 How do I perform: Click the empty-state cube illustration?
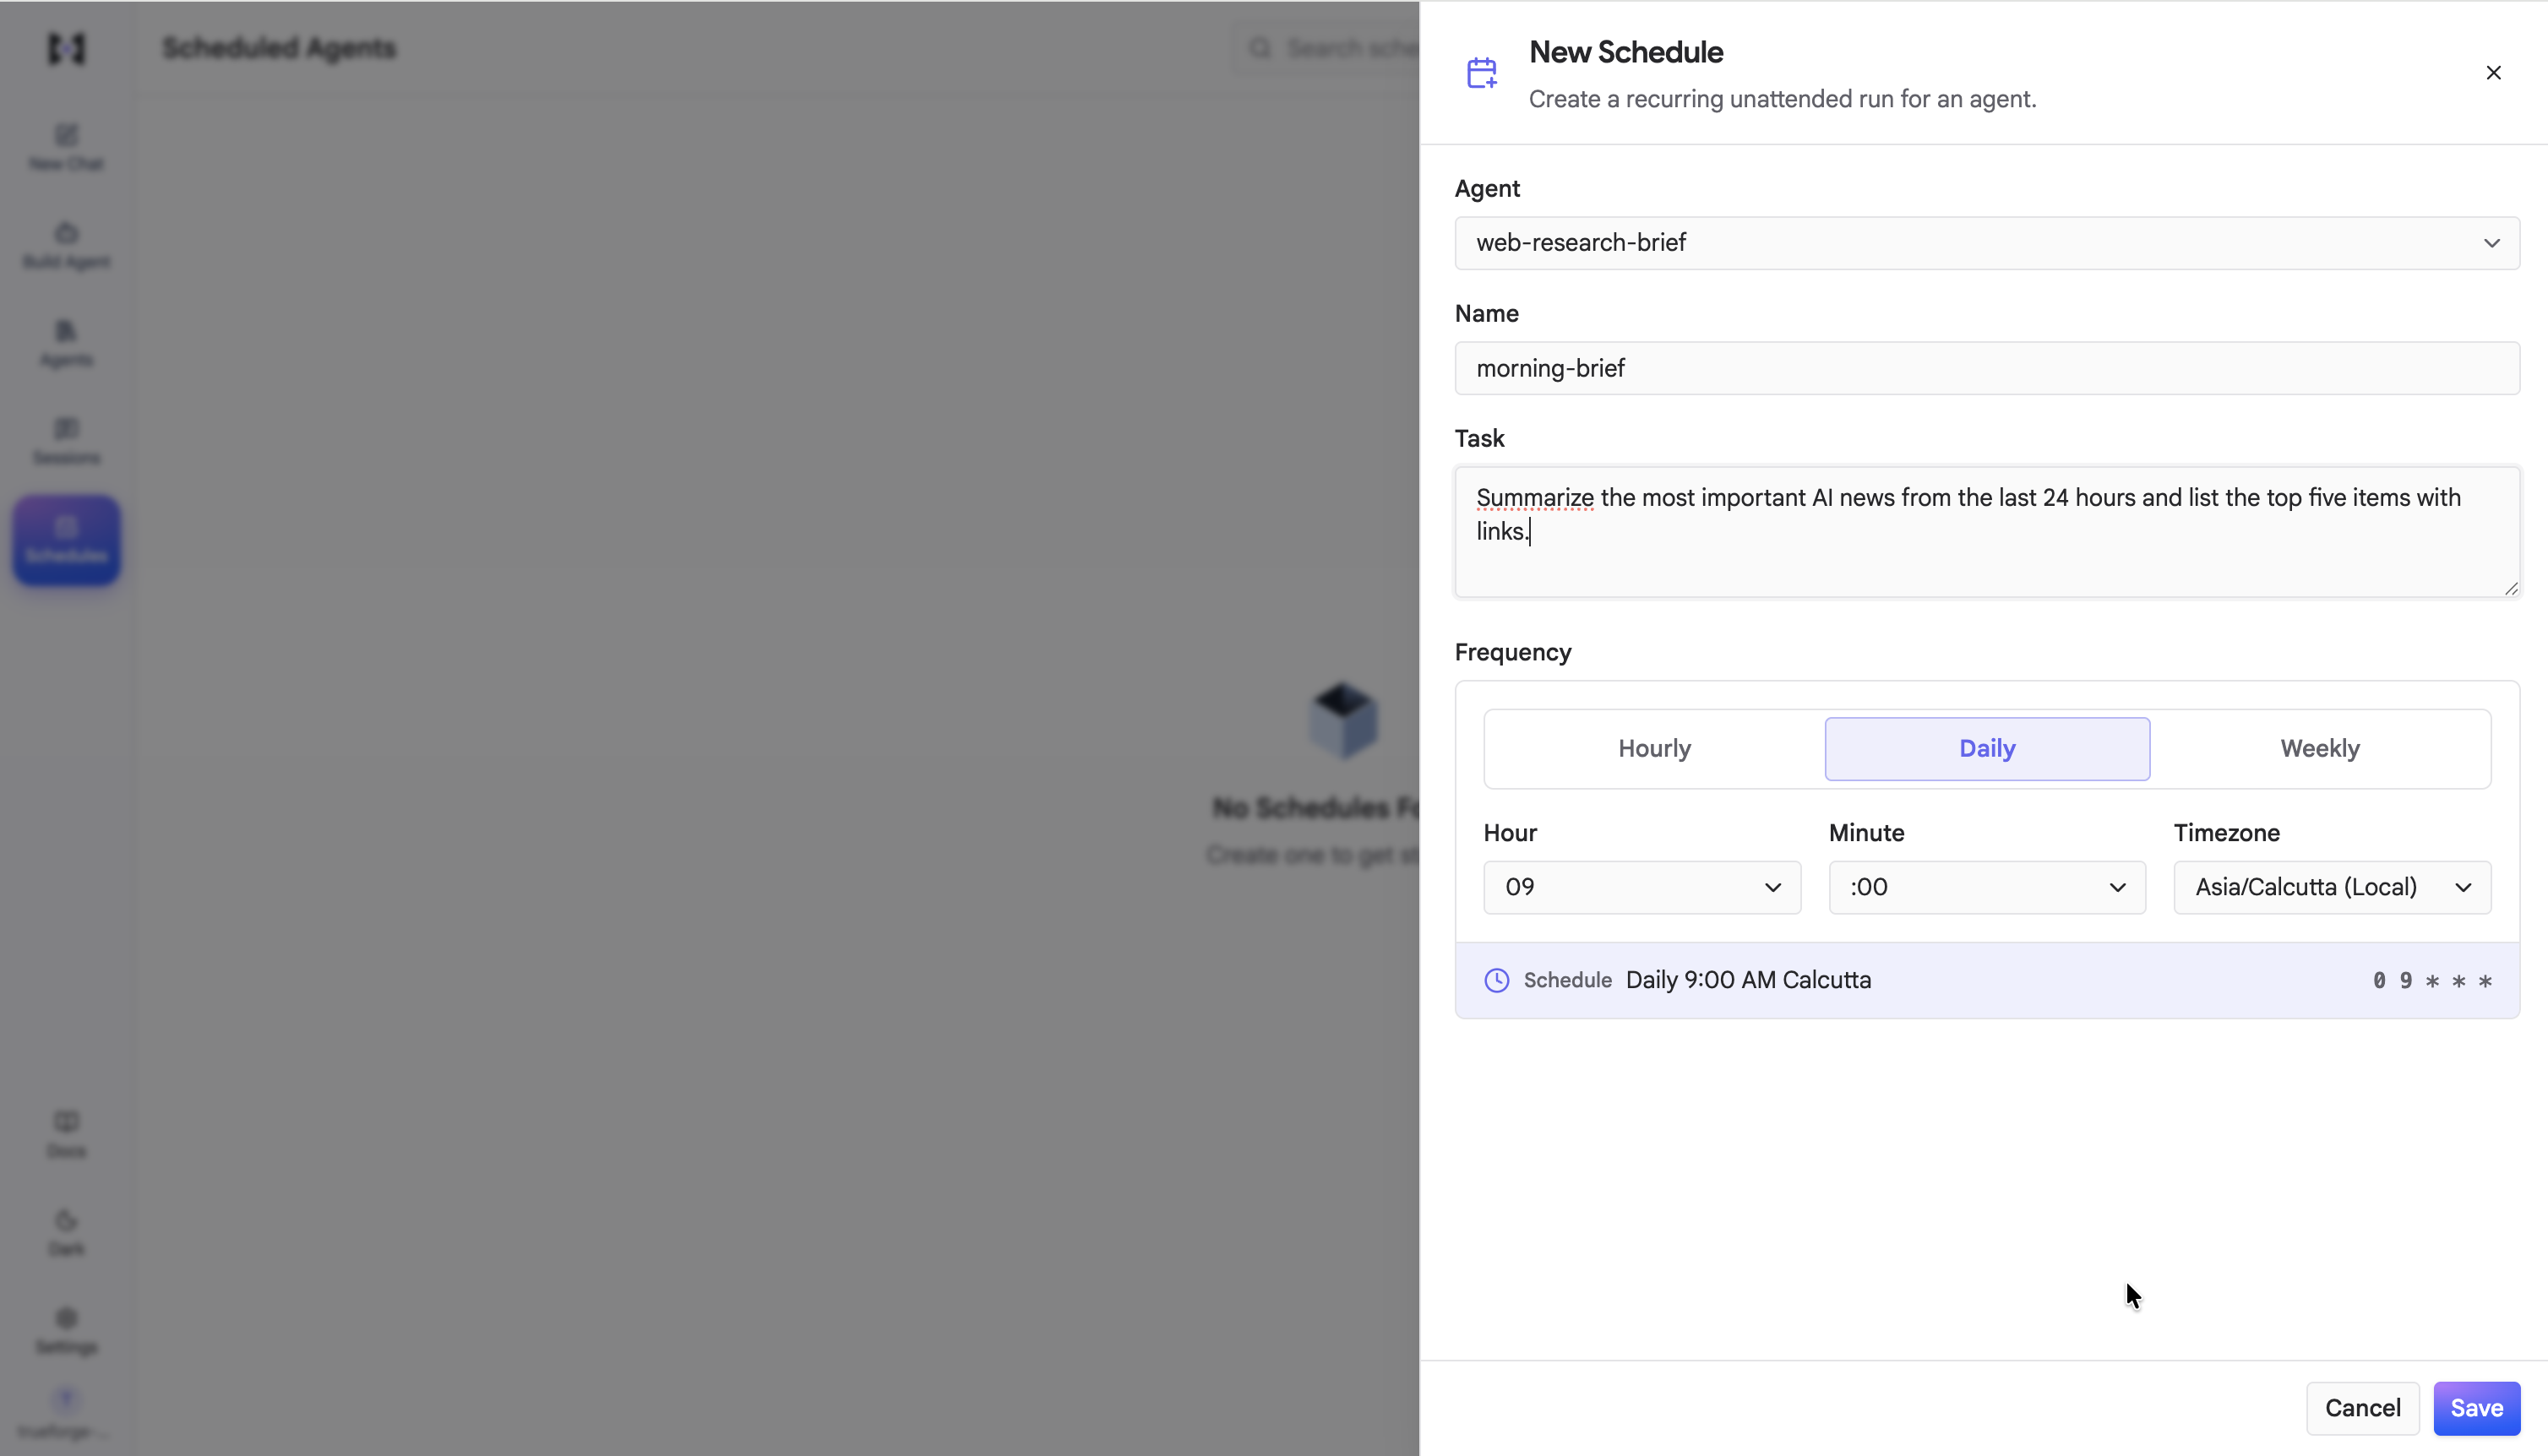pos(1343,719)
